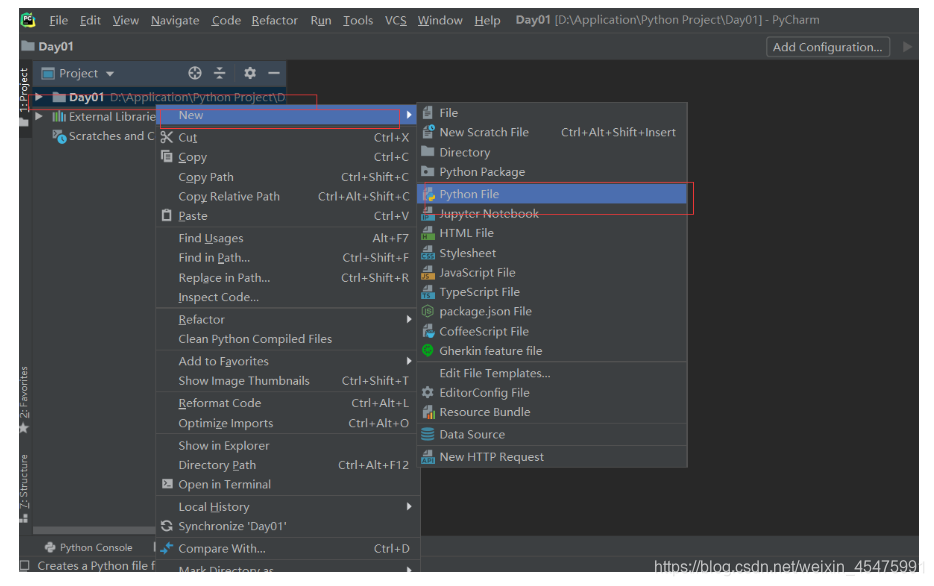Click the JavaScript File icon
The image size is (934, 586).
point(428,273)
